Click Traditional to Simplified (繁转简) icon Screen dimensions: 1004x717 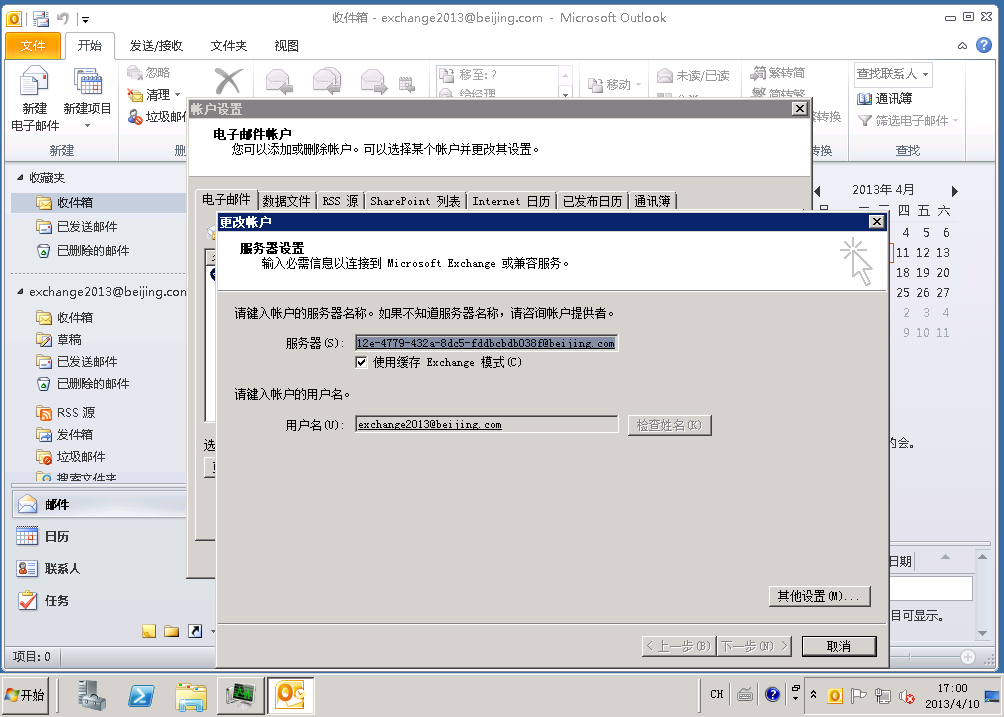click(759, 72)
